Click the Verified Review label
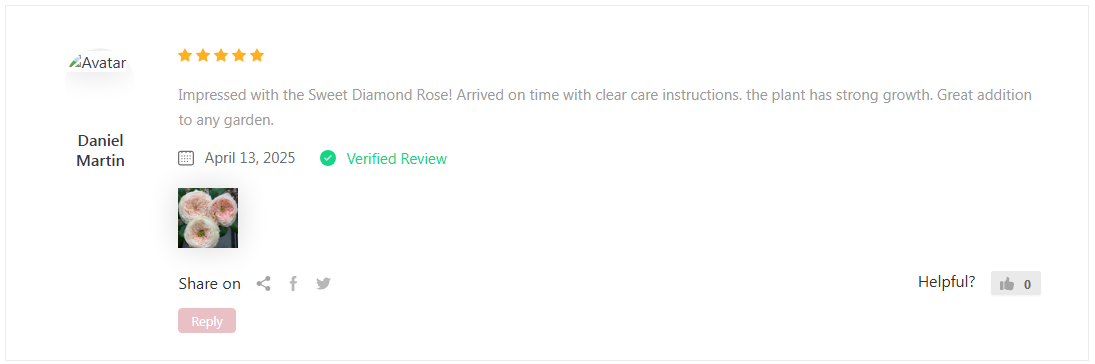 pos(397,159)
